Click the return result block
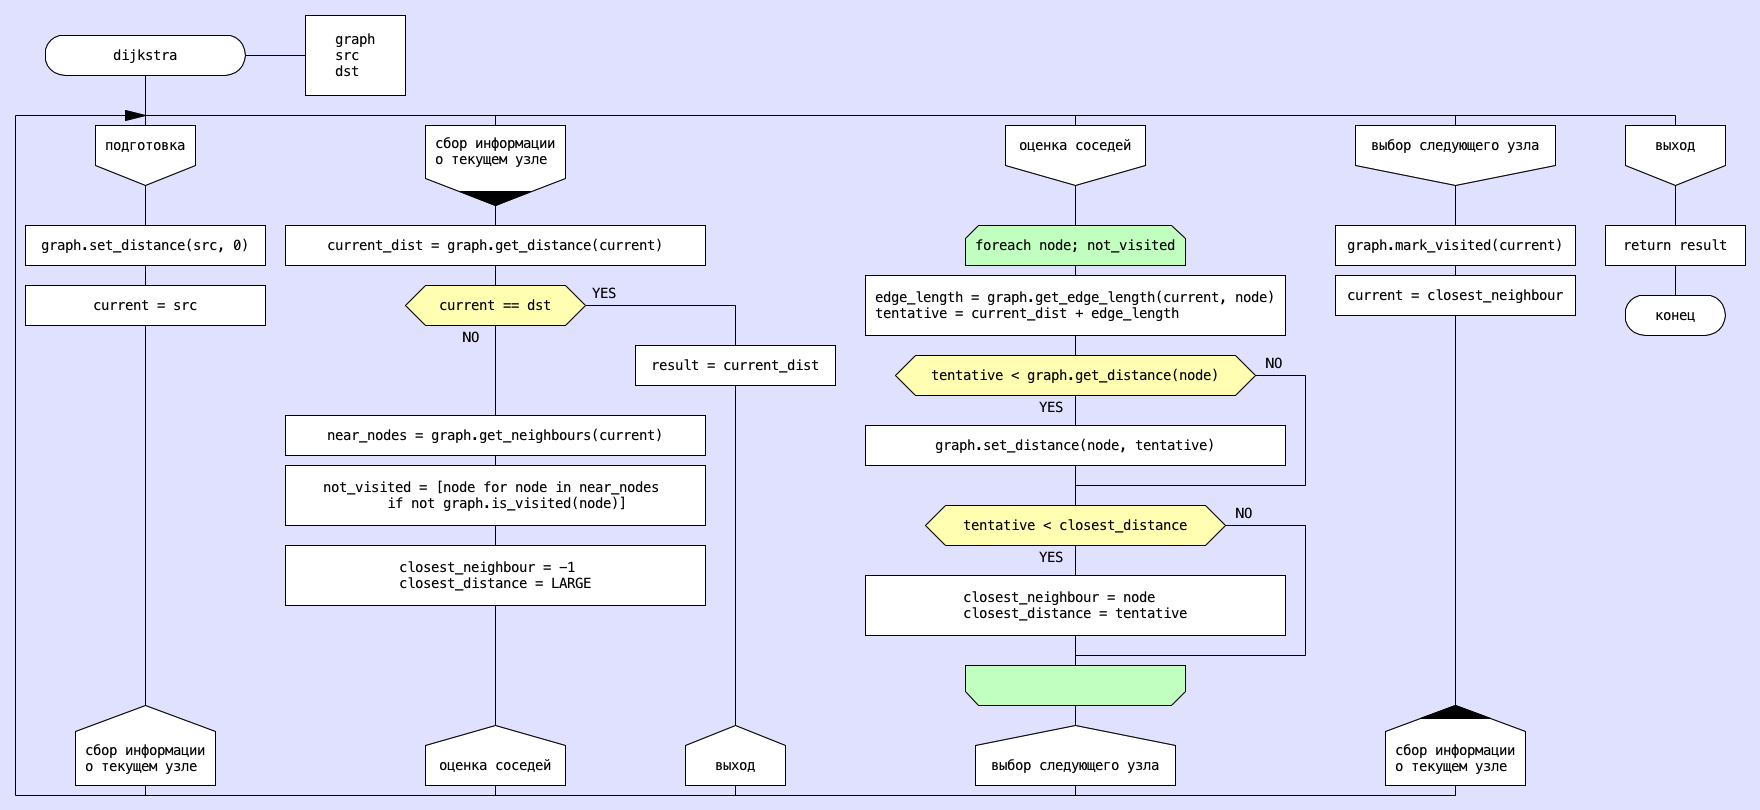This screenshot has height=810, width=1760. coord(1675,245)
